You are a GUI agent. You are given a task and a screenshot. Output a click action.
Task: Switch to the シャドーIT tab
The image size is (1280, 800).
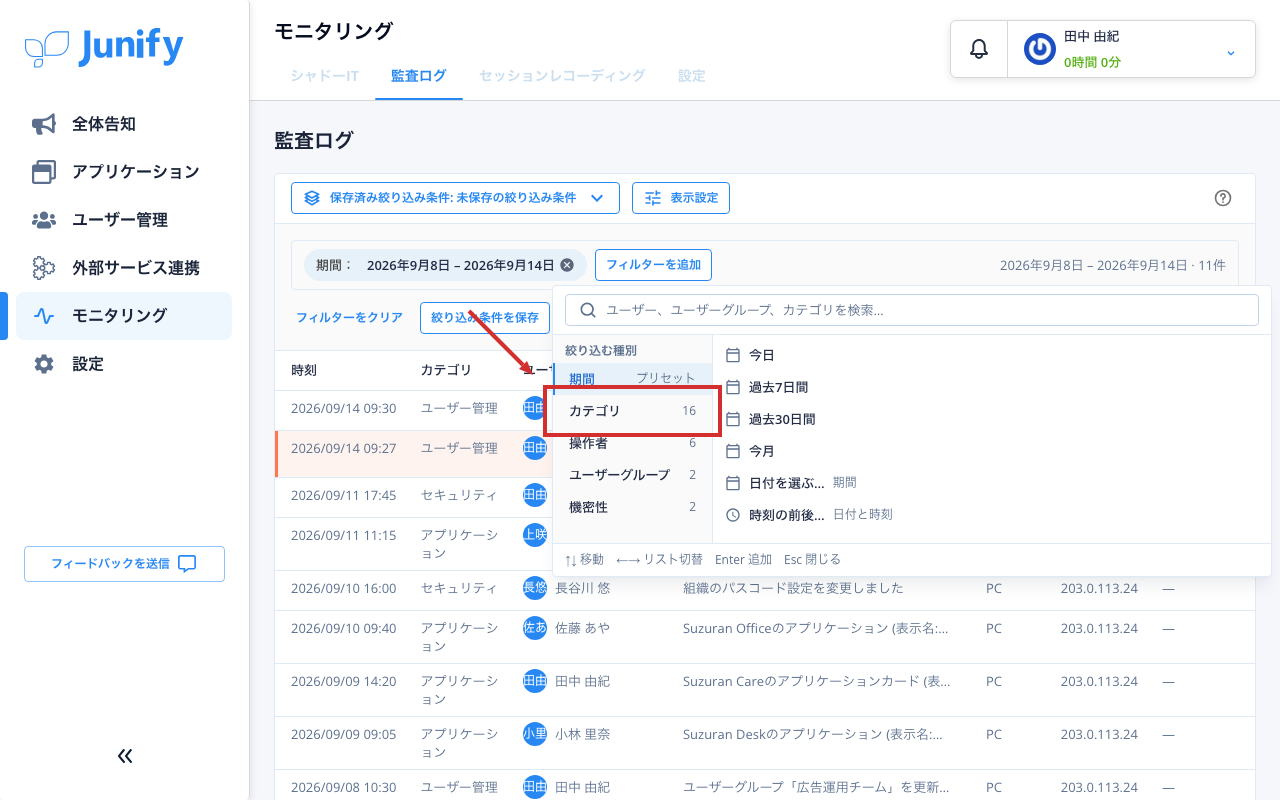point(325,75)
